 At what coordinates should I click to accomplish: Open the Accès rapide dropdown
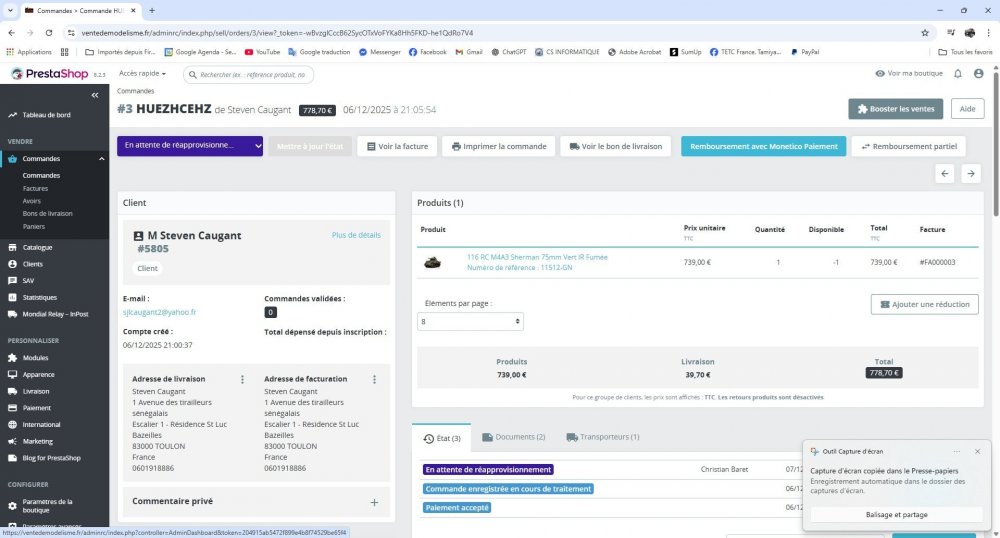[142, 74]
